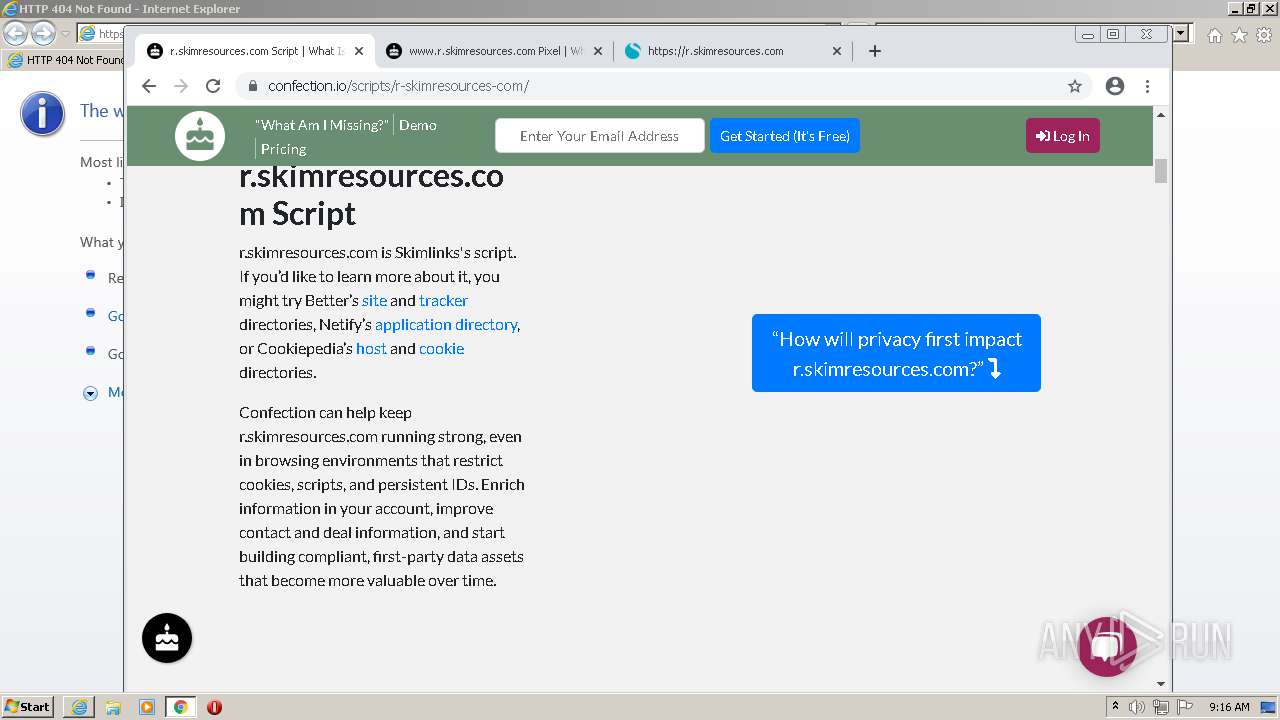Open Chrome's three-dot menu
The image size is (1280, 720).
point(1148,86)
